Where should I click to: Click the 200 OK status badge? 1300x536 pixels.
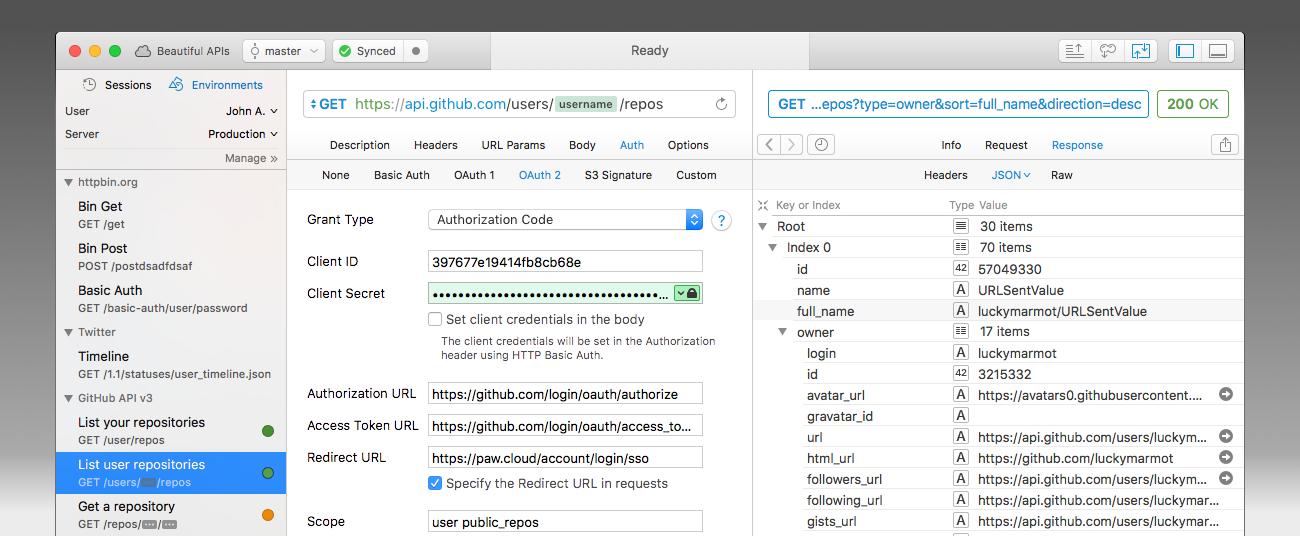tap(1193, 104)
